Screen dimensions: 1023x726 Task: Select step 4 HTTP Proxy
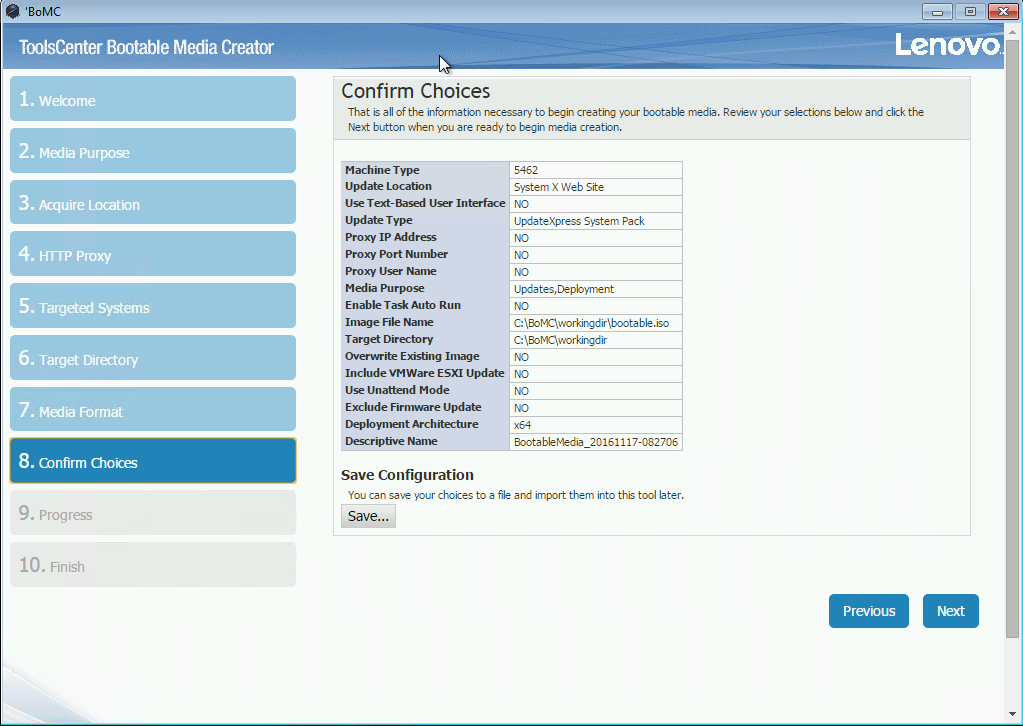point(153,254)
